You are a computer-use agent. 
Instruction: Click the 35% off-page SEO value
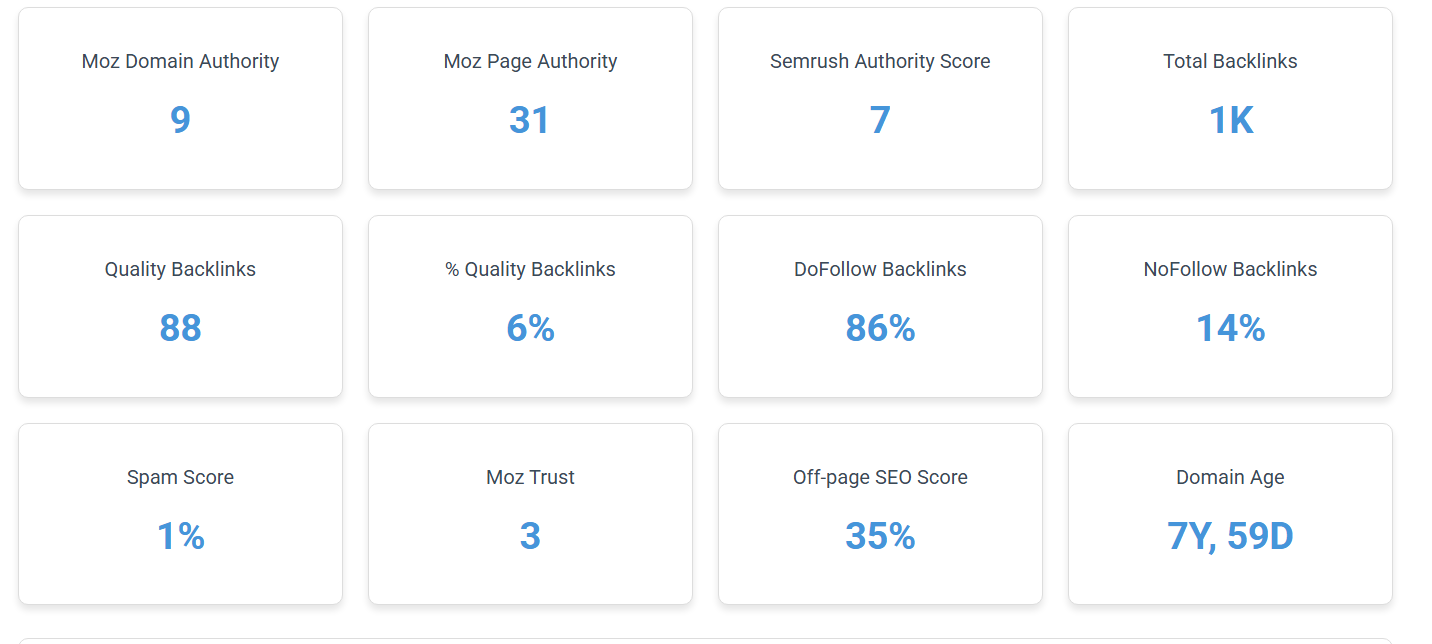pos(880,536)
